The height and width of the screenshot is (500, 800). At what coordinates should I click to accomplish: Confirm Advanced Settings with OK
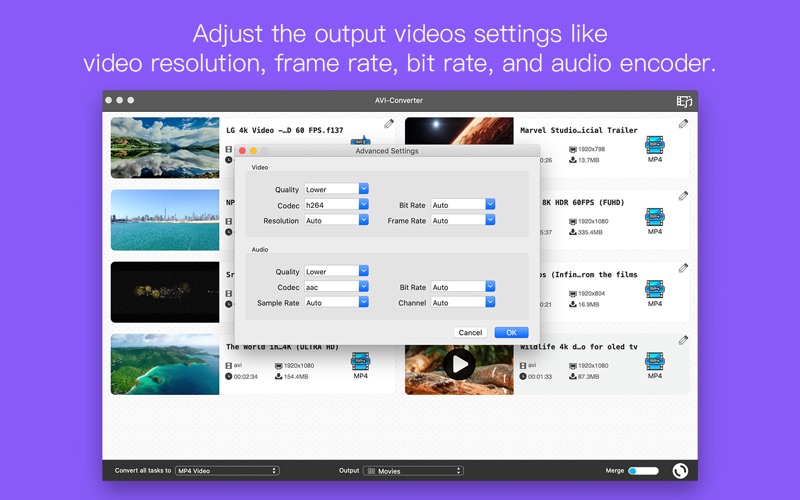click(511, 333)
